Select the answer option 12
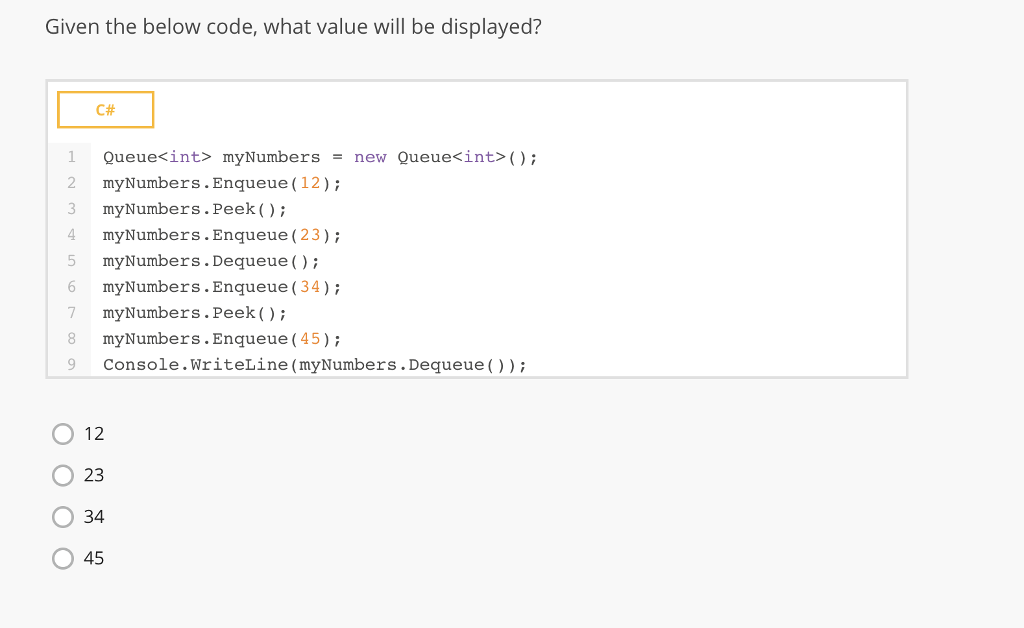1024x628 pixels. click(x=63, y=434)
